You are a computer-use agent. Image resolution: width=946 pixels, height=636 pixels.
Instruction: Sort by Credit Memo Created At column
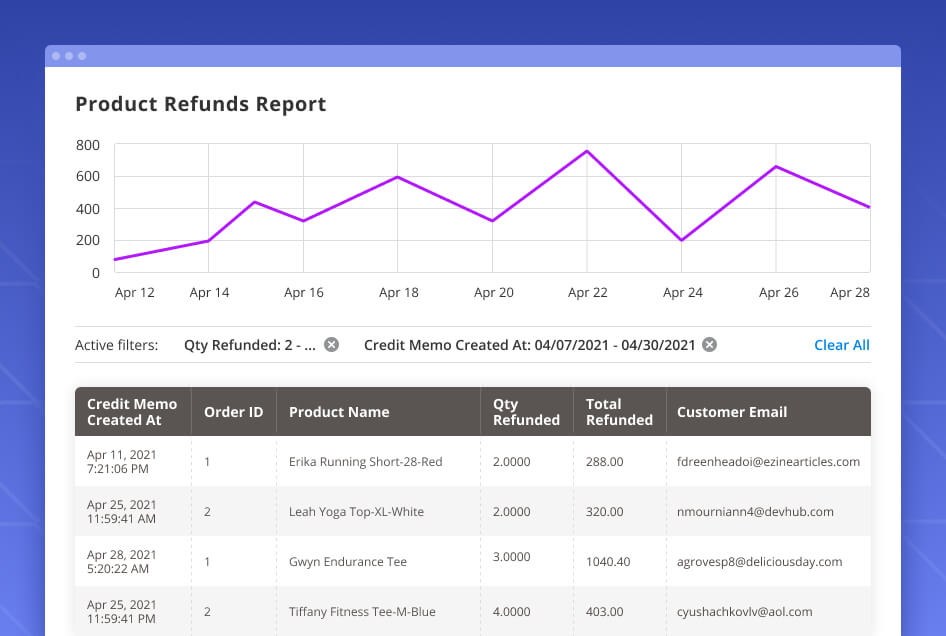132,412
